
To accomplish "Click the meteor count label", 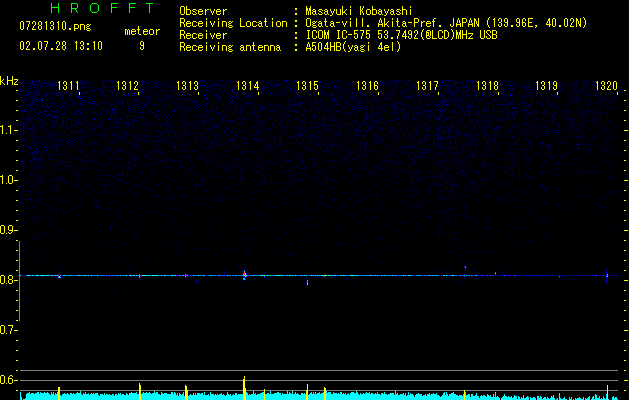I will point(142,31).
